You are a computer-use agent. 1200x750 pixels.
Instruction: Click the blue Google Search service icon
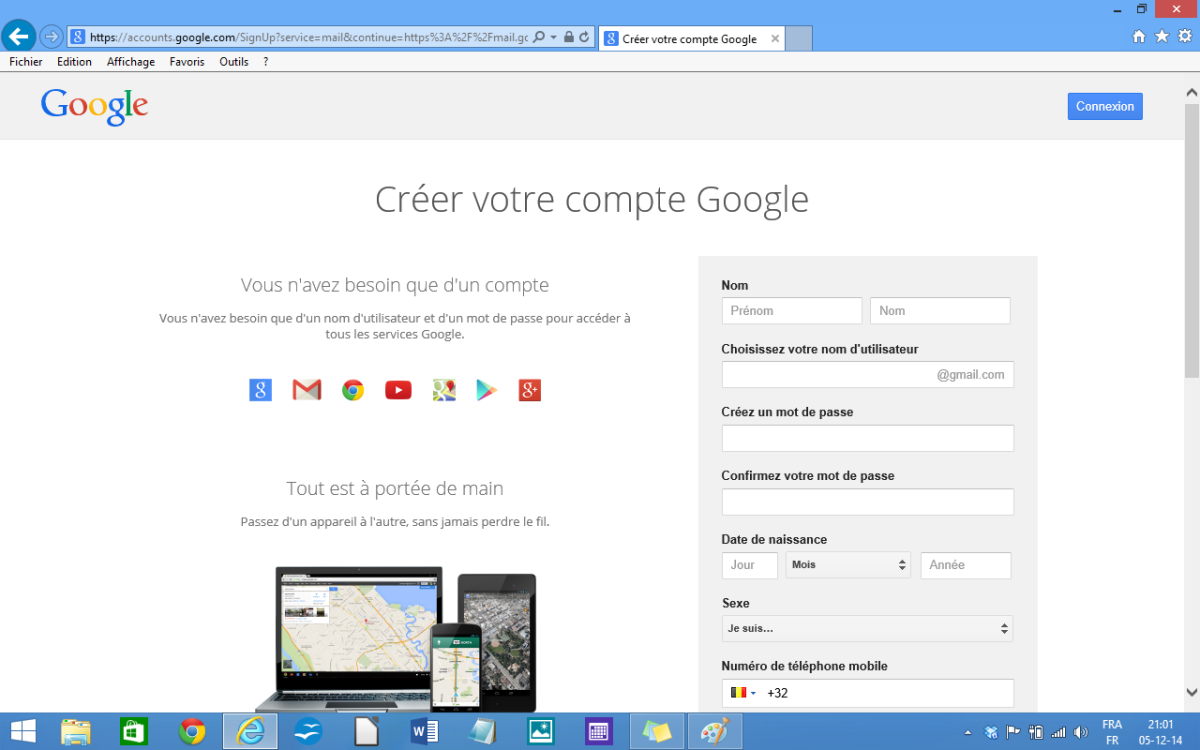[260, 390]
